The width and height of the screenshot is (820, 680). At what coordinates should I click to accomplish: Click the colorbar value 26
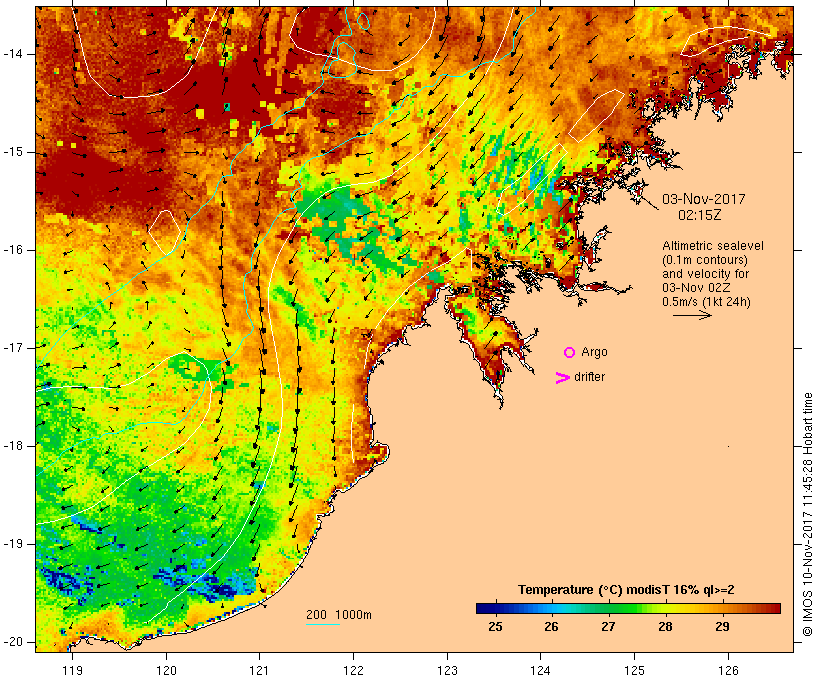pos(551,626)
